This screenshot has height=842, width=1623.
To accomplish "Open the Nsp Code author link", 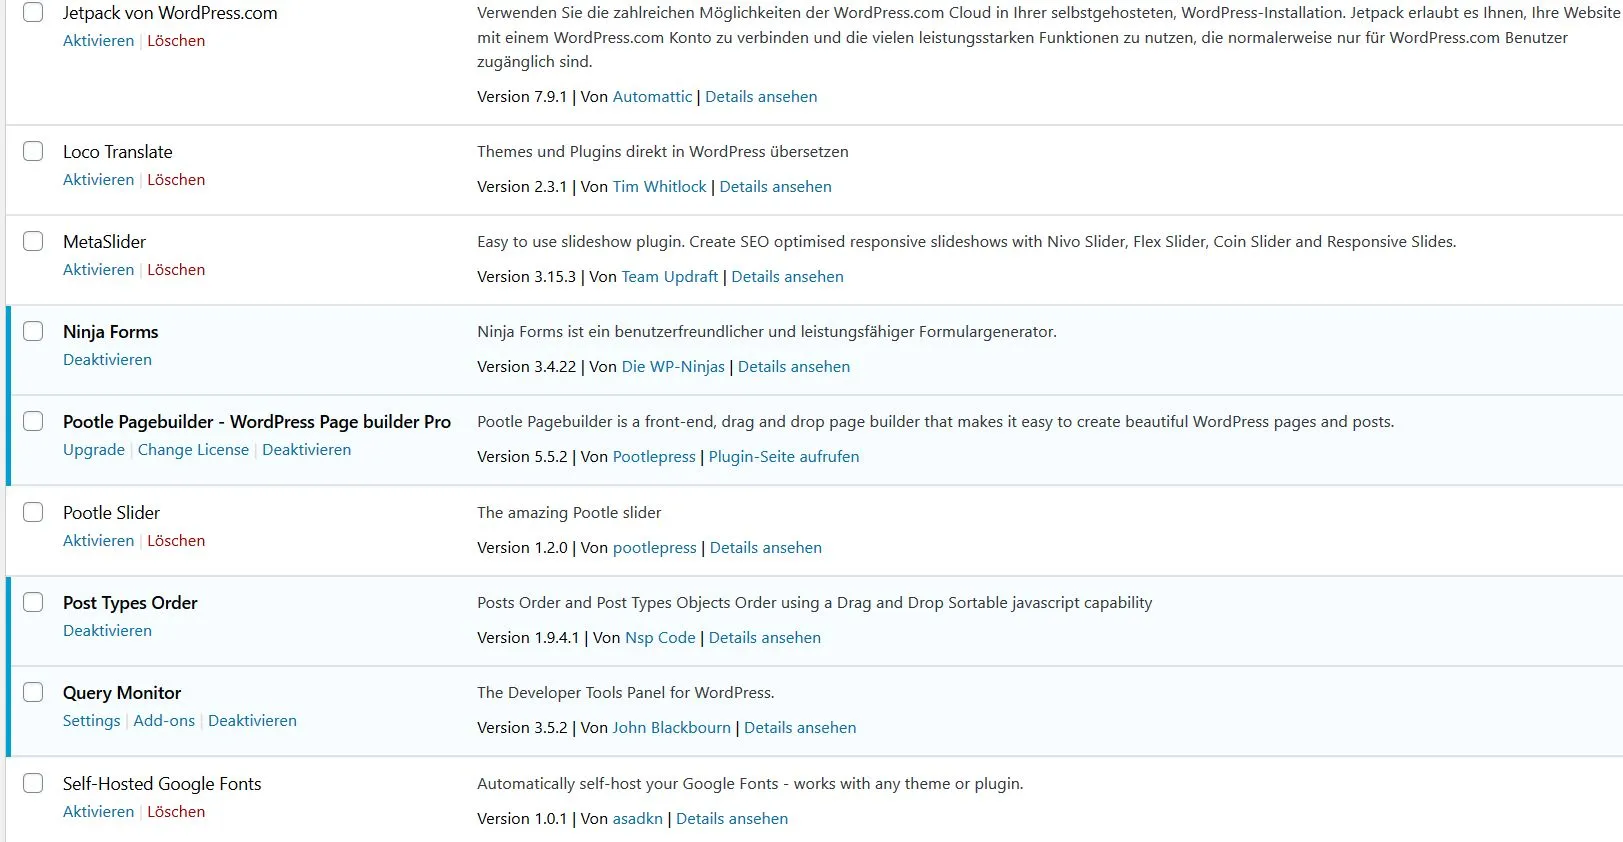I will (660, 638).
